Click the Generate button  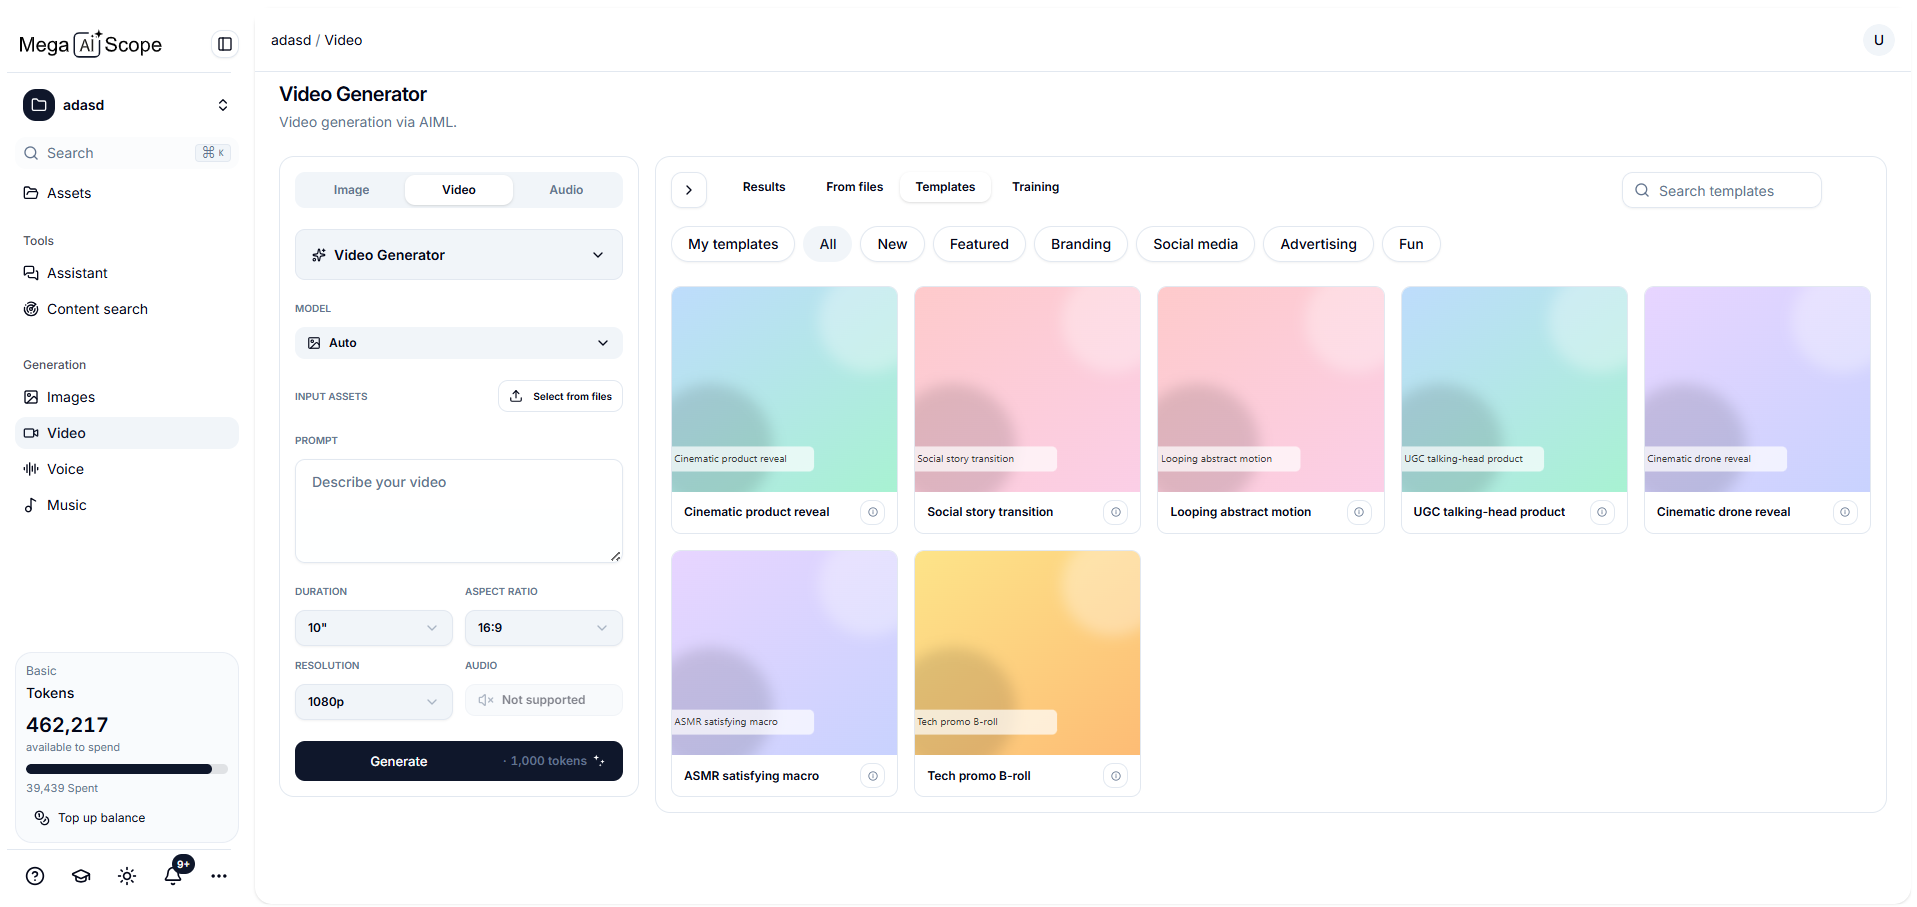coord(459,761)
